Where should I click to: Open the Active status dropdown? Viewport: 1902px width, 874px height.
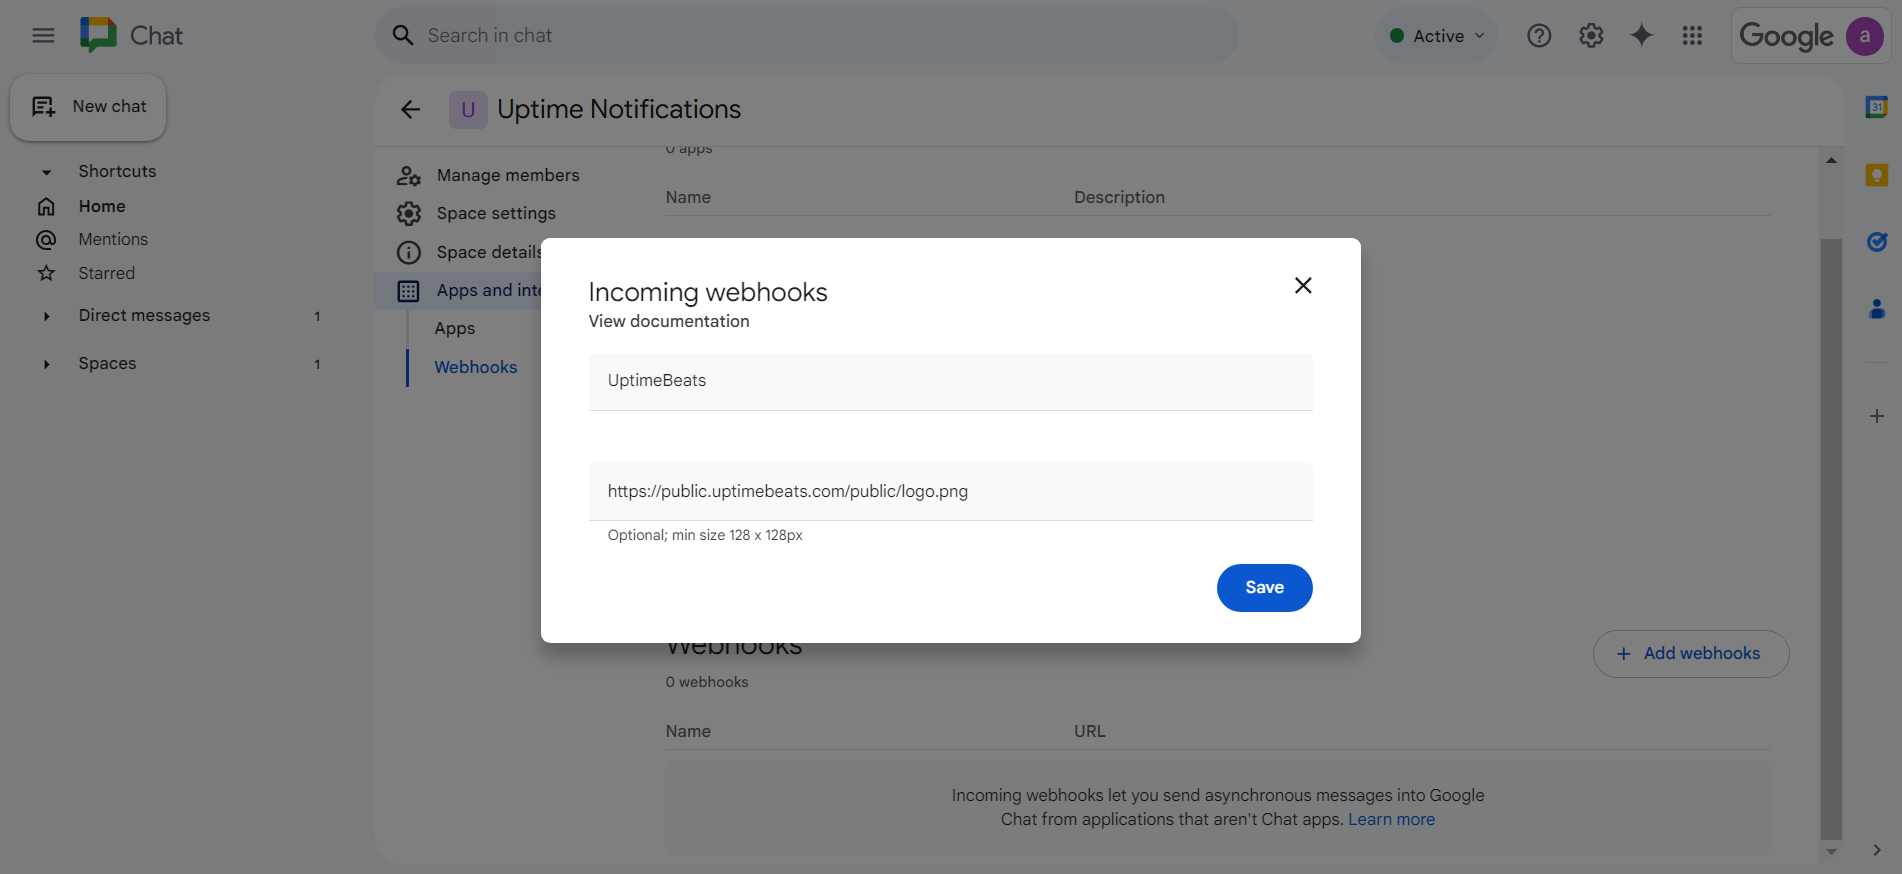1436,36
